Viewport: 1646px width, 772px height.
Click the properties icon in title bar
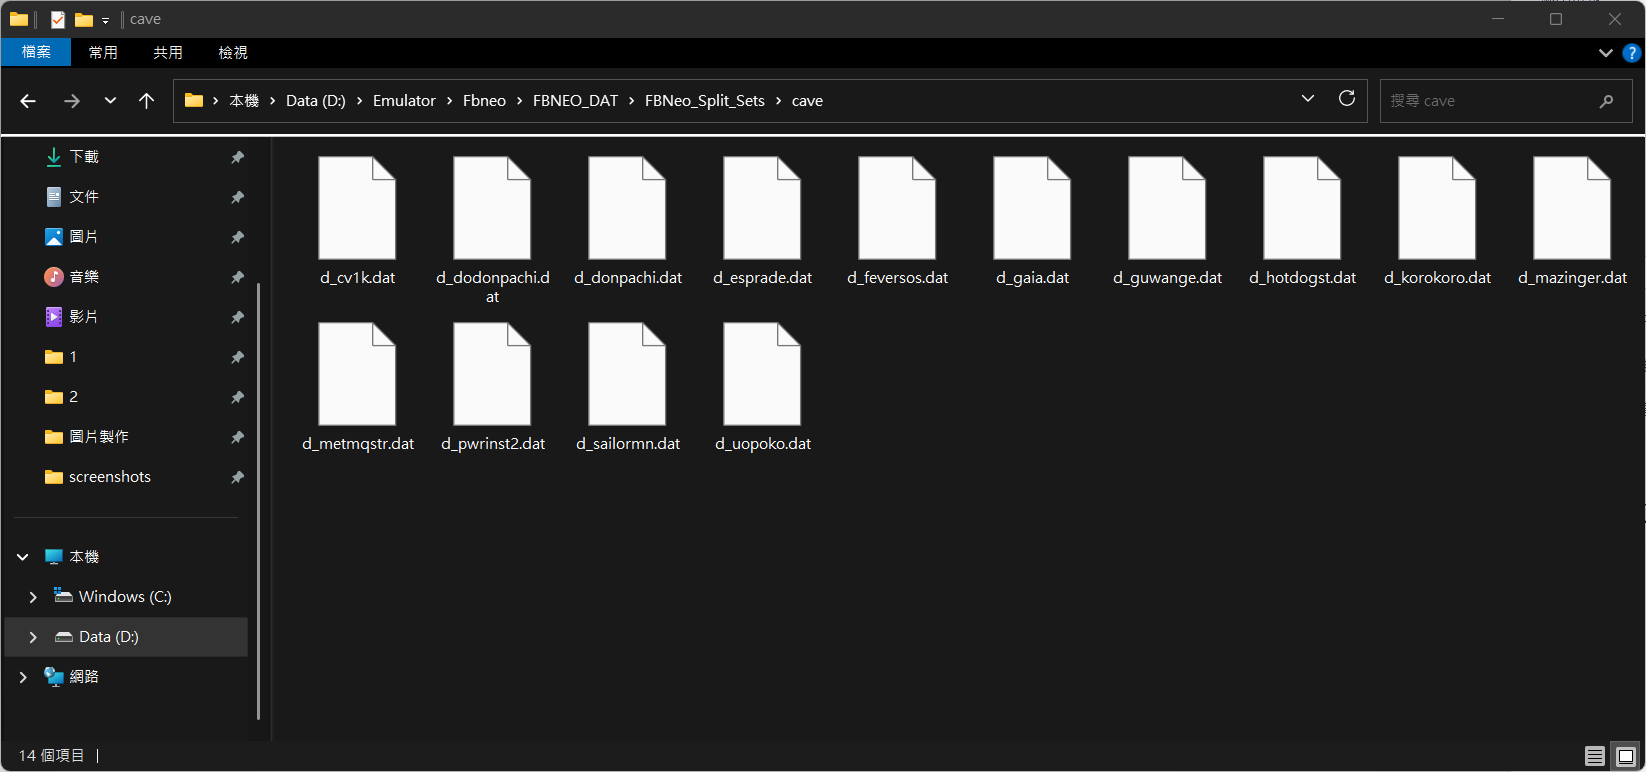tap(58, 19)
